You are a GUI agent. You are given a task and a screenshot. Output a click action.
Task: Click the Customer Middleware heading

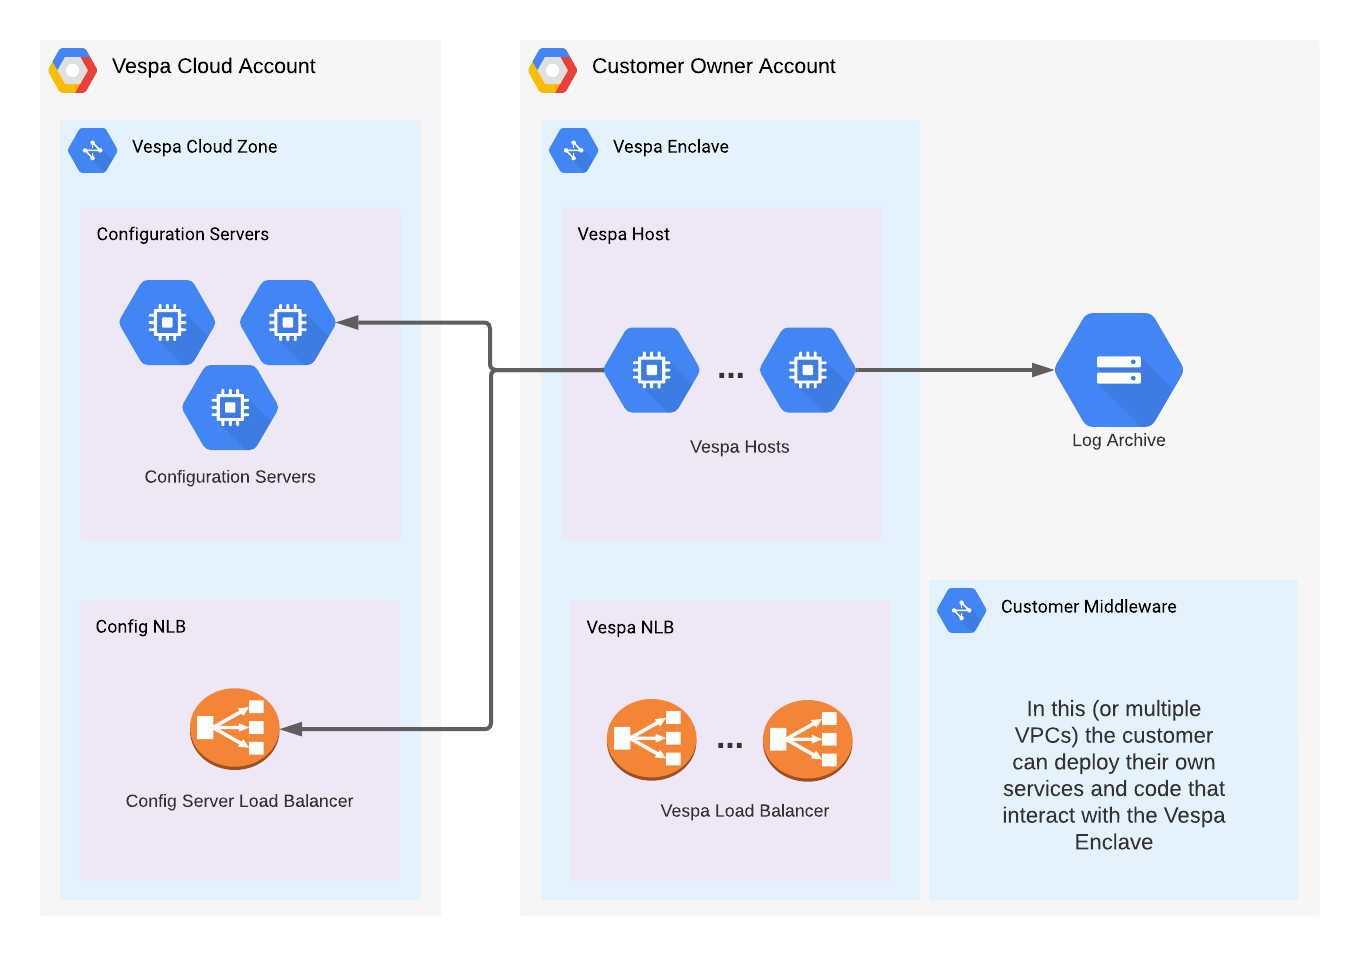[x=1089, y=607]
